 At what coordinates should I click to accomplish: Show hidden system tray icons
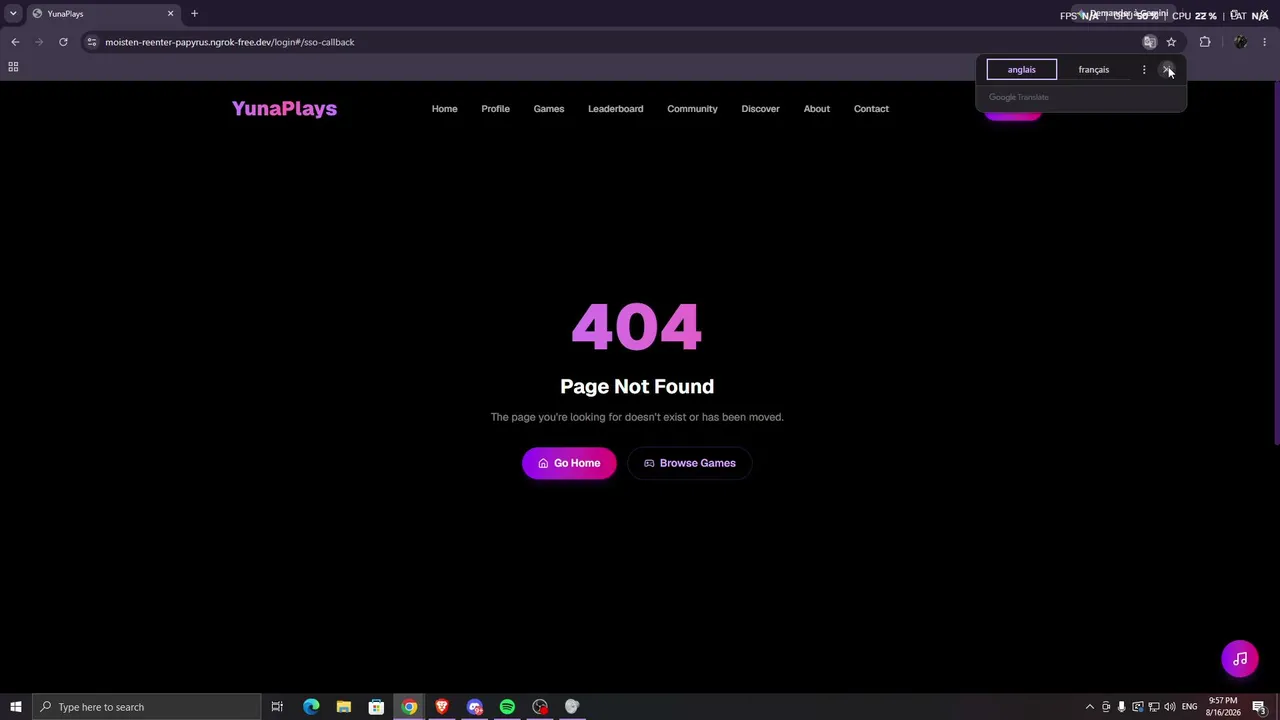pyautogui.click(x=1090, y=707)
